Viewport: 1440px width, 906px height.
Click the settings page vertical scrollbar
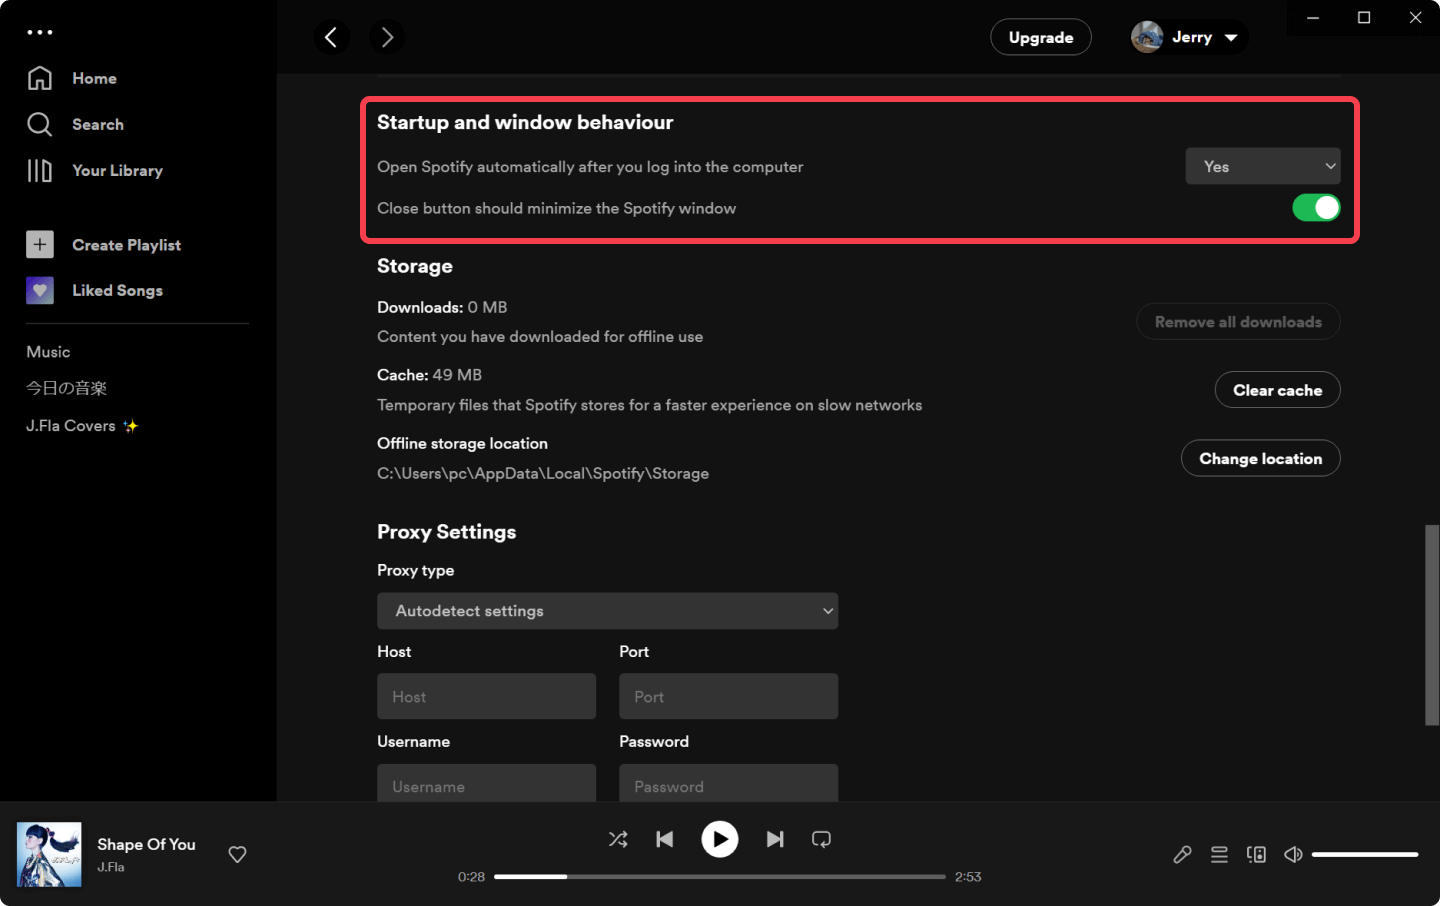click(x=1432, y=625)
